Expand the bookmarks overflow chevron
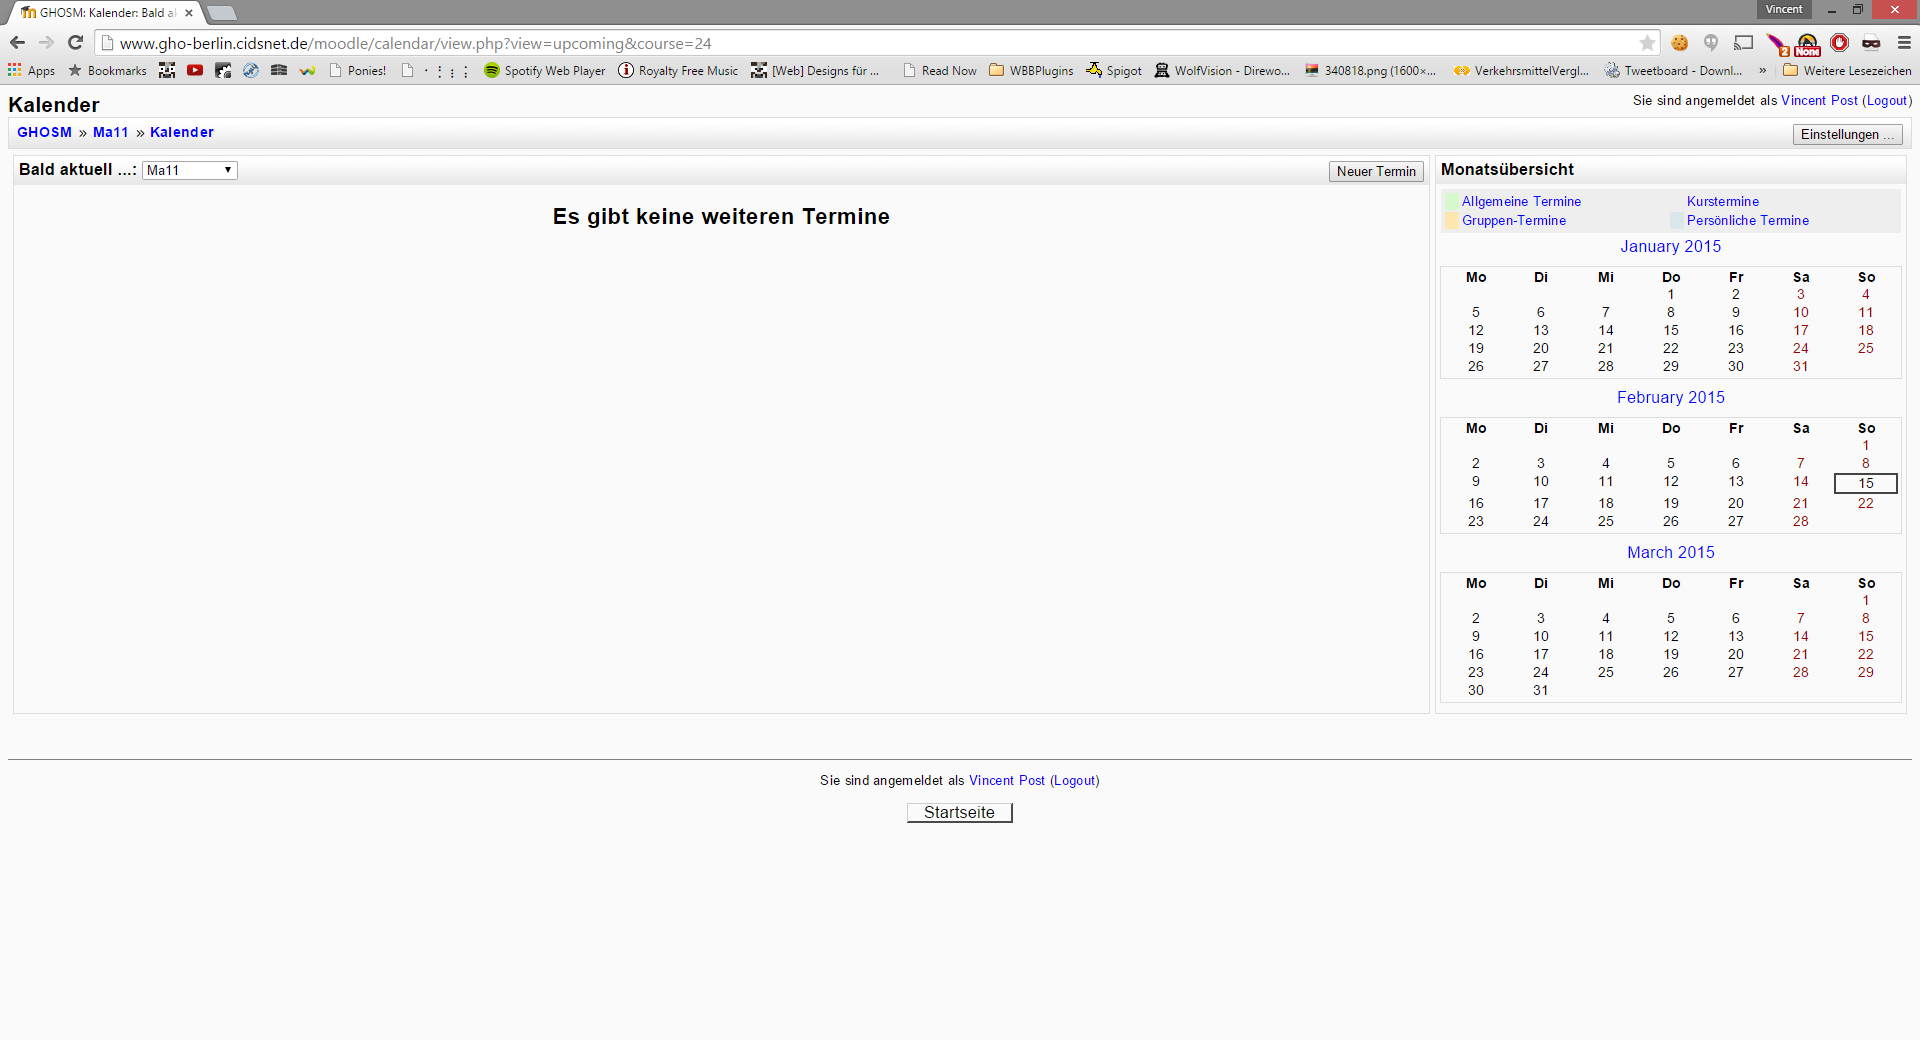Image resolution: width=1920 pixels, height=1040 pixels. tap(1762, 71)
